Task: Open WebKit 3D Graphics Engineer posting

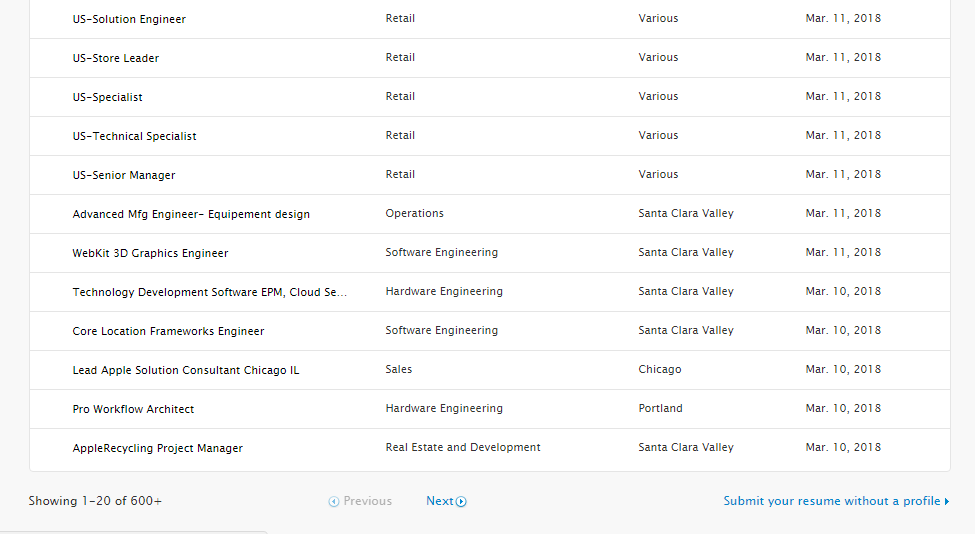Action: point(150,253)
